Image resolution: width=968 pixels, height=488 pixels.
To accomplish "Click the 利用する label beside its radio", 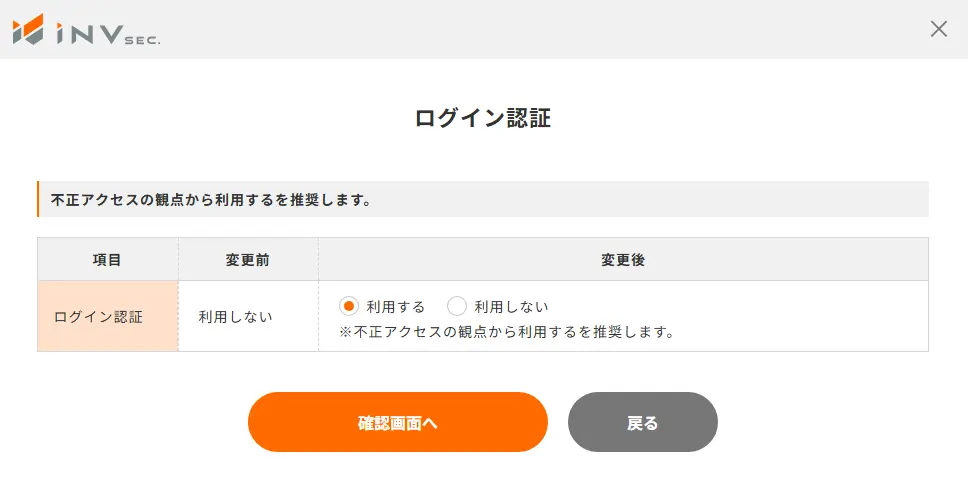I will coord(395,307).
